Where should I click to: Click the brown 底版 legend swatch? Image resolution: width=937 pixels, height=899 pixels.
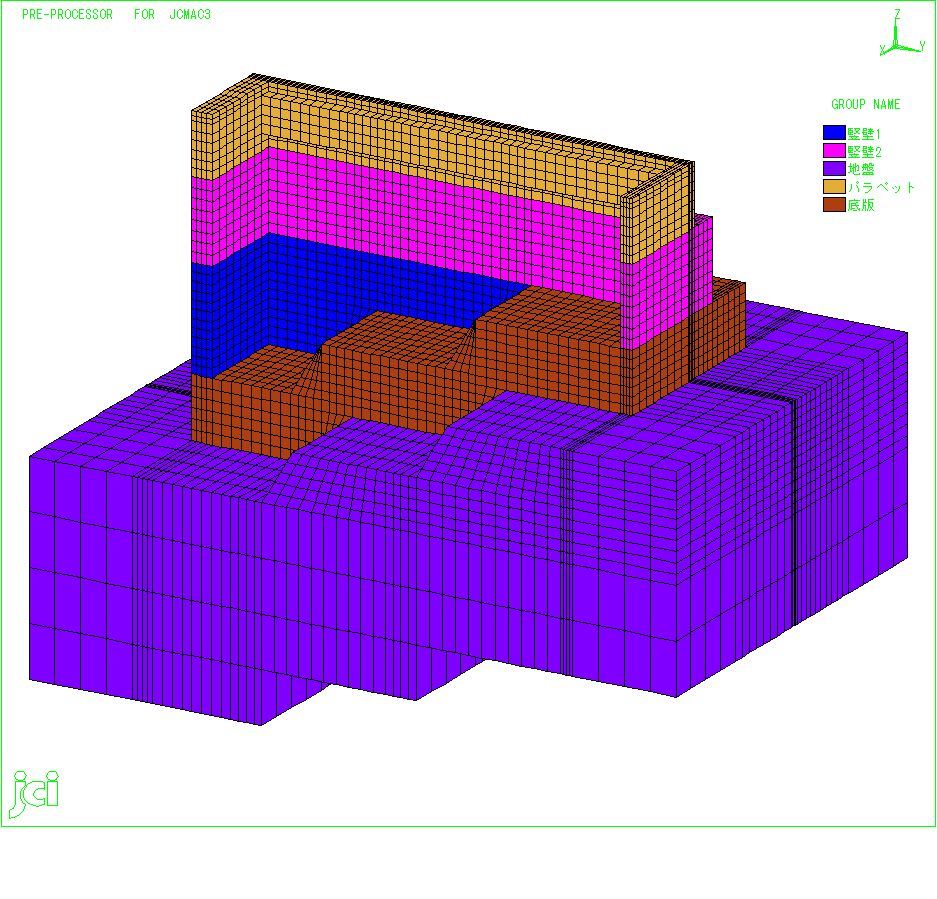(834, 204)
